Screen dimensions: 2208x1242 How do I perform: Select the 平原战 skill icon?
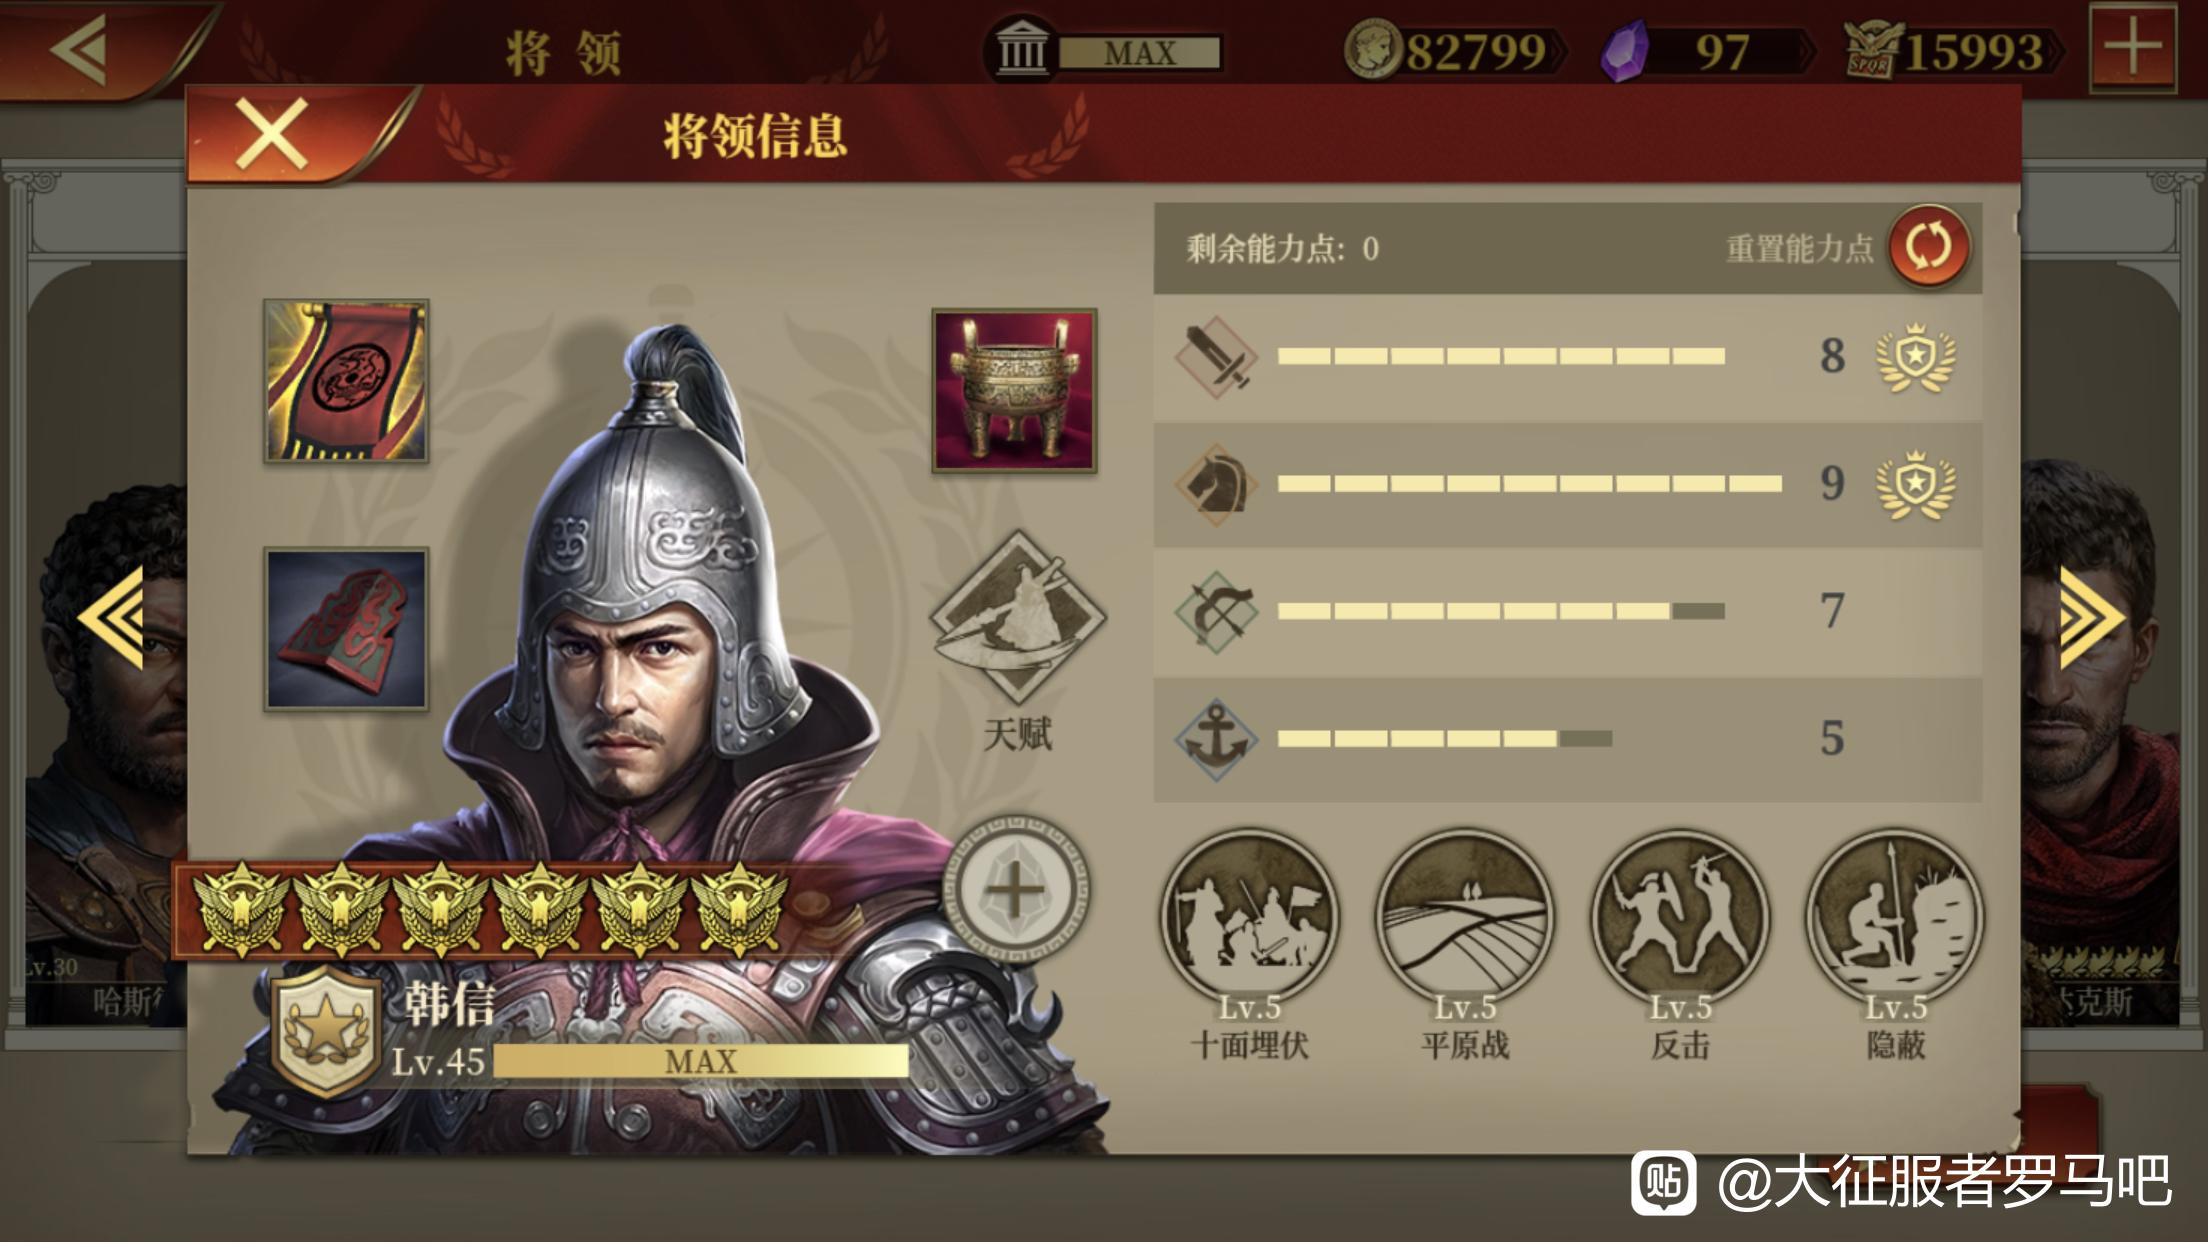click(x=1465, y=916)
